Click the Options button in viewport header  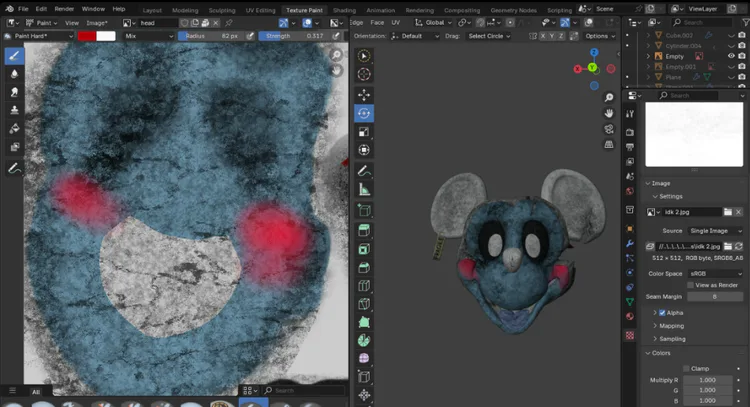pyautogui.click(x=599, y=35)
